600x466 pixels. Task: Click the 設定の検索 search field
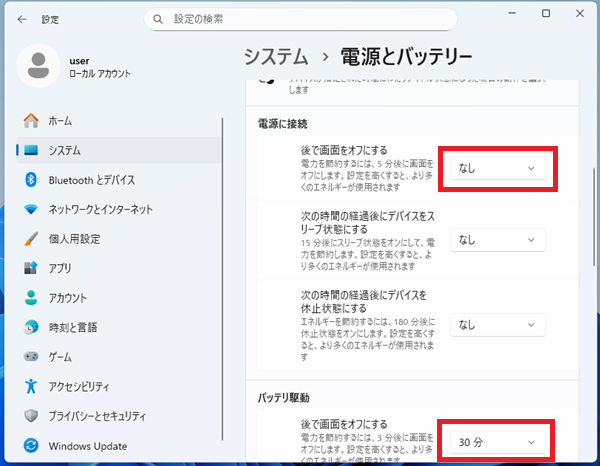point(300,19)
